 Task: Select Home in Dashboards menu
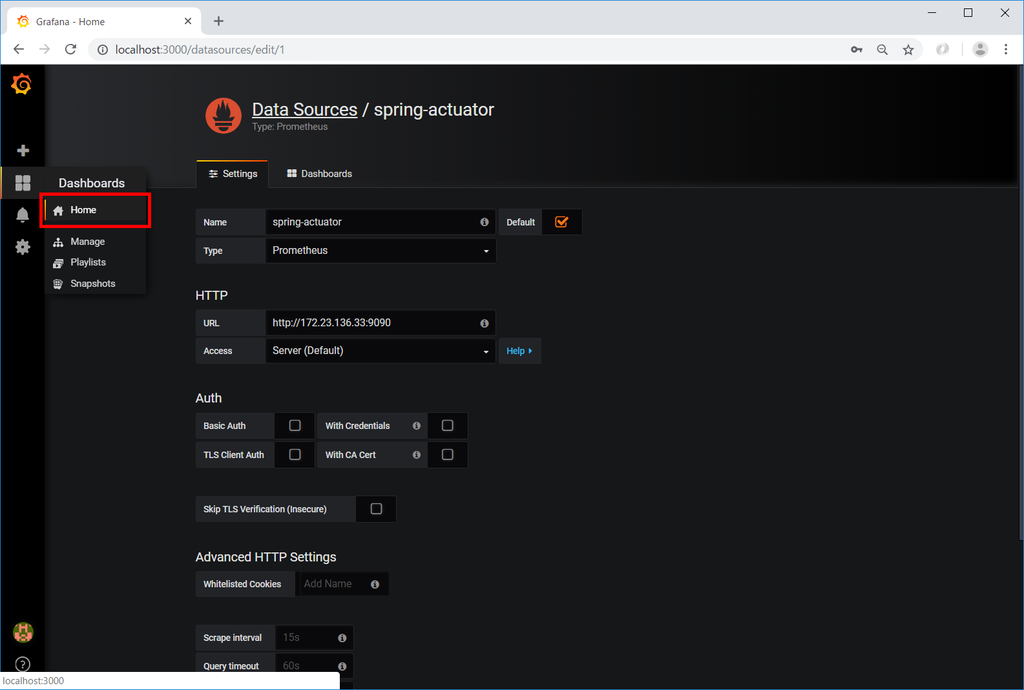(x=95, y=210)
